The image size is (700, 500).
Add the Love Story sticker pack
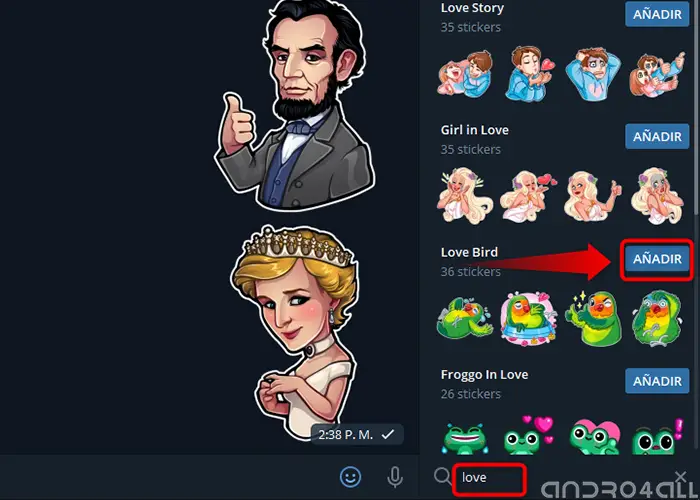pyautogui.click(x=657, y=14)
